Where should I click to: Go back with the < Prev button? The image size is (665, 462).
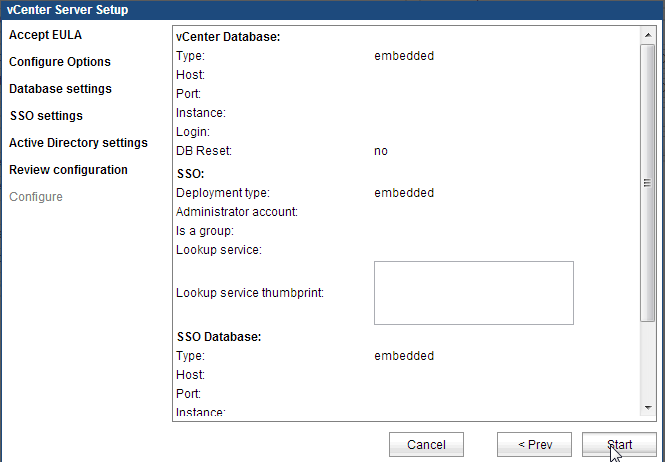coord(534,444)
